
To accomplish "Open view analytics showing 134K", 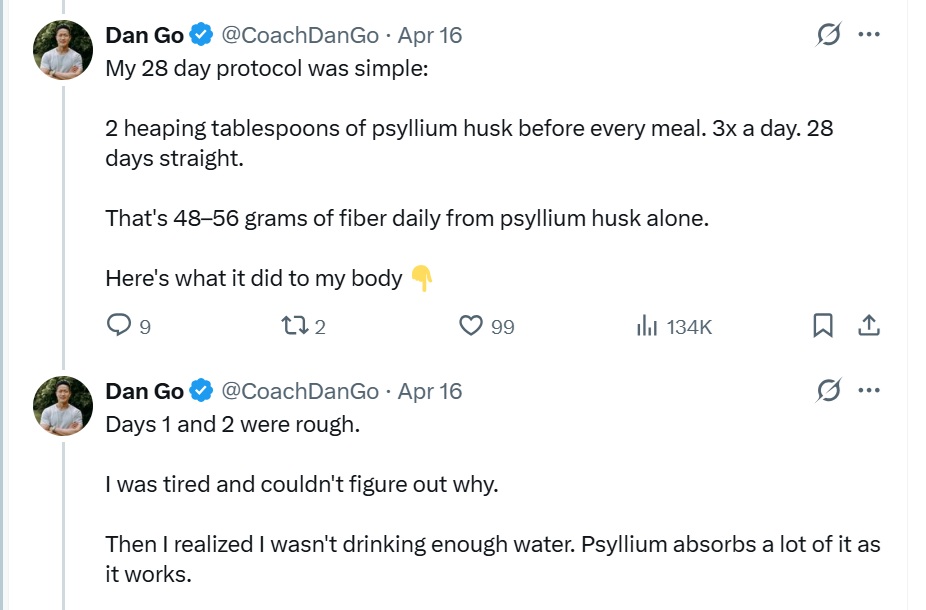I will [647, 326].
